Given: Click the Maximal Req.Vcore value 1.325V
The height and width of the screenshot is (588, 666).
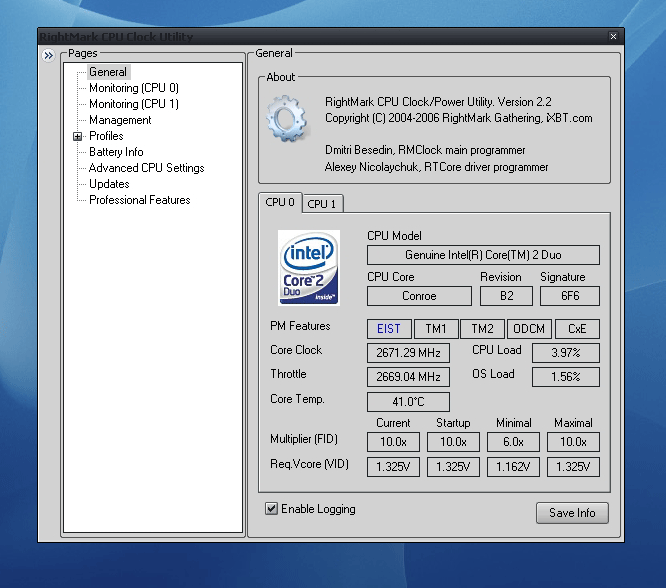Looking at the screenshot, I should pyautogui.click(x=573, y=467).
